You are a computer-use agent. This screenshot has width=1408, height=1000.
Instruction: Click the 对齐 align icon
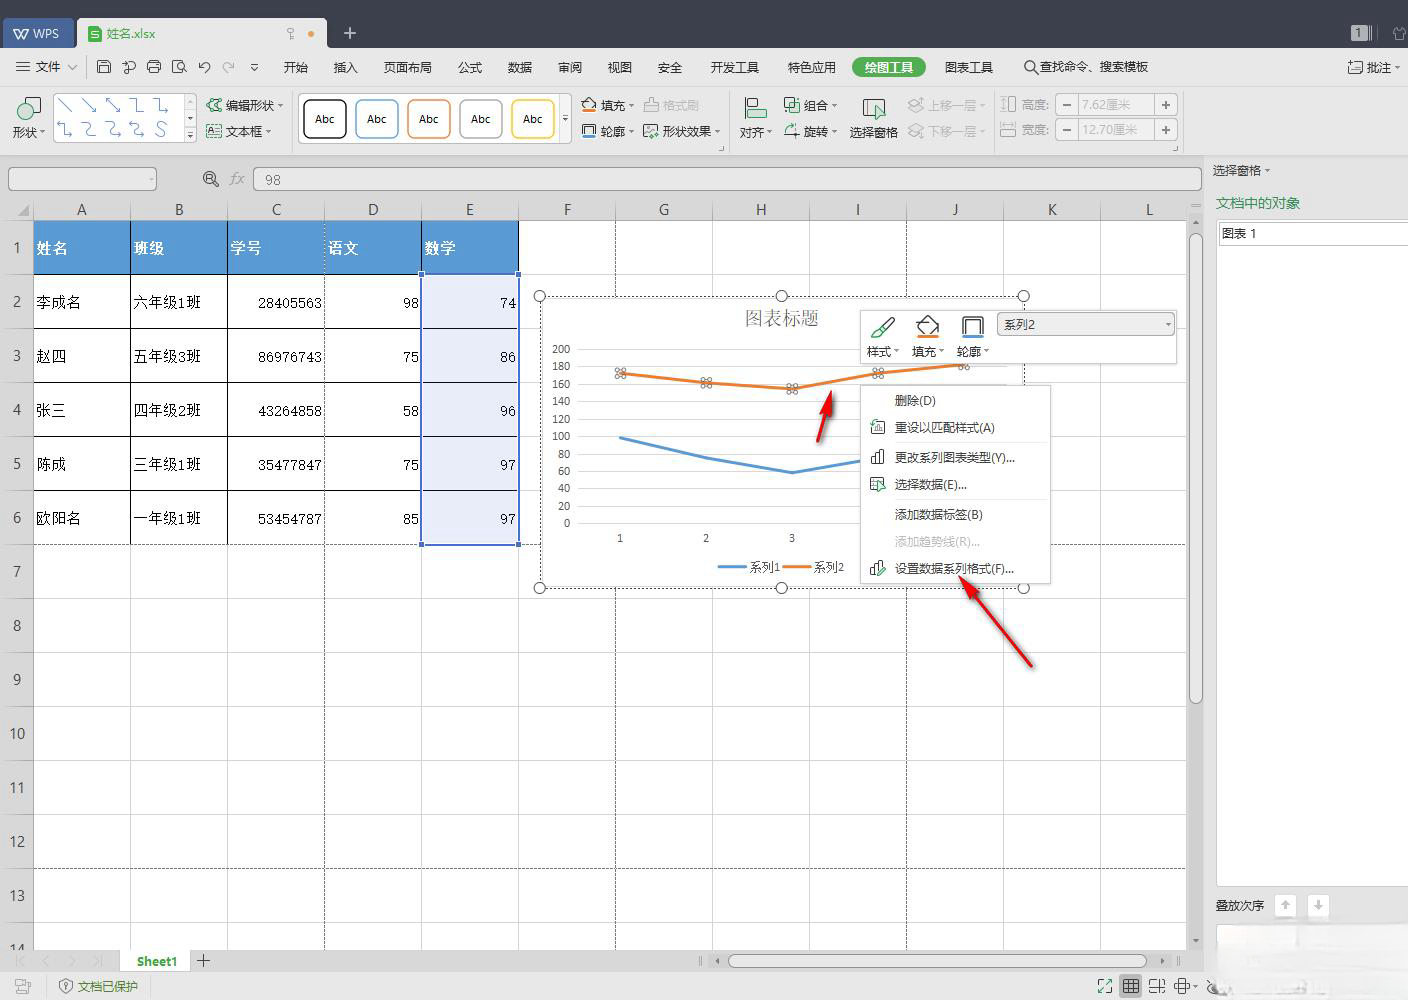(755, 107)
